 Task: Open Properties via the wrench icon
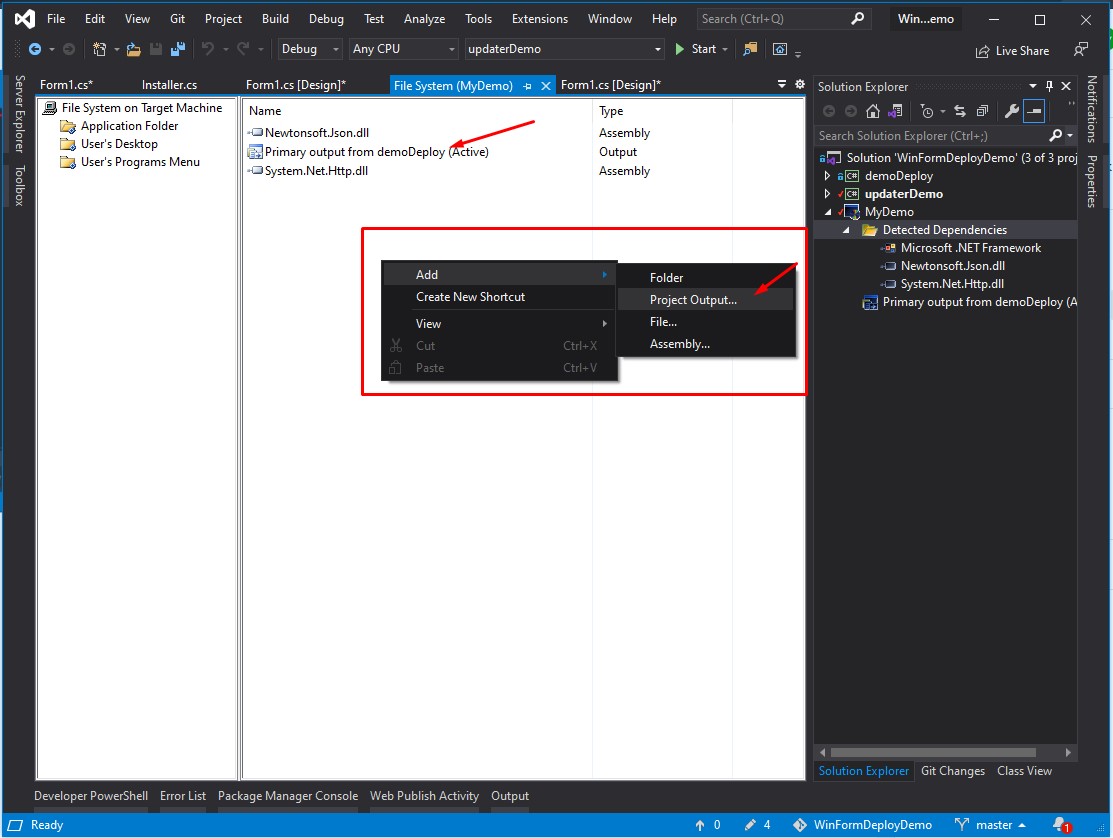[1011, 111]
